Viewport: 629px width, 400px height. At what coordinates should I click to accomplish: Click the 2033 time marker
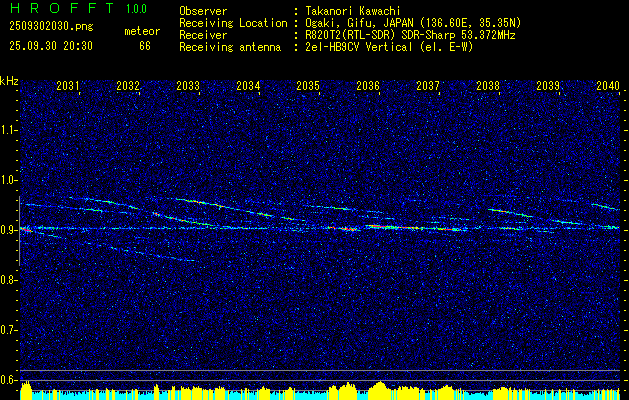coord(188,85)
